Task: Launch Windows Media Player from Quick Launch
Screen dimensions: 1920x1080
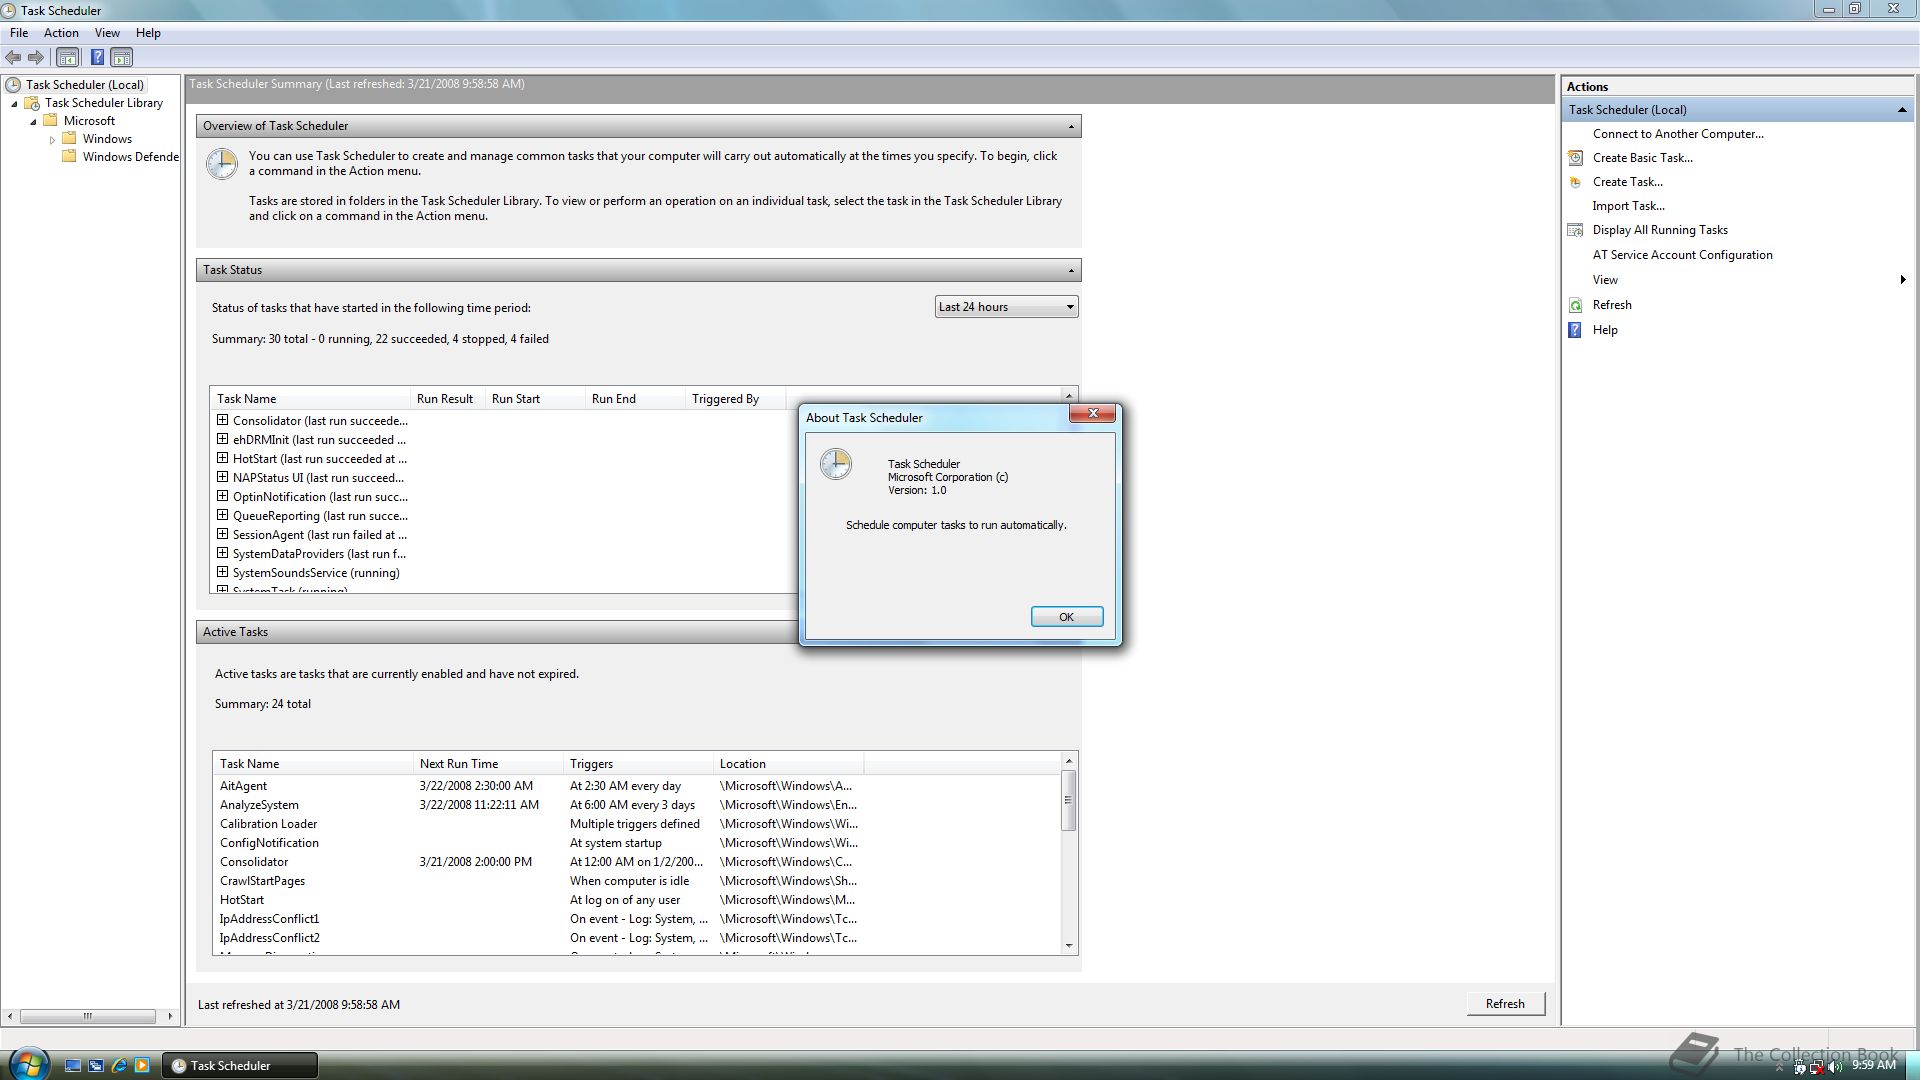Action: [x=142, y=1066]
